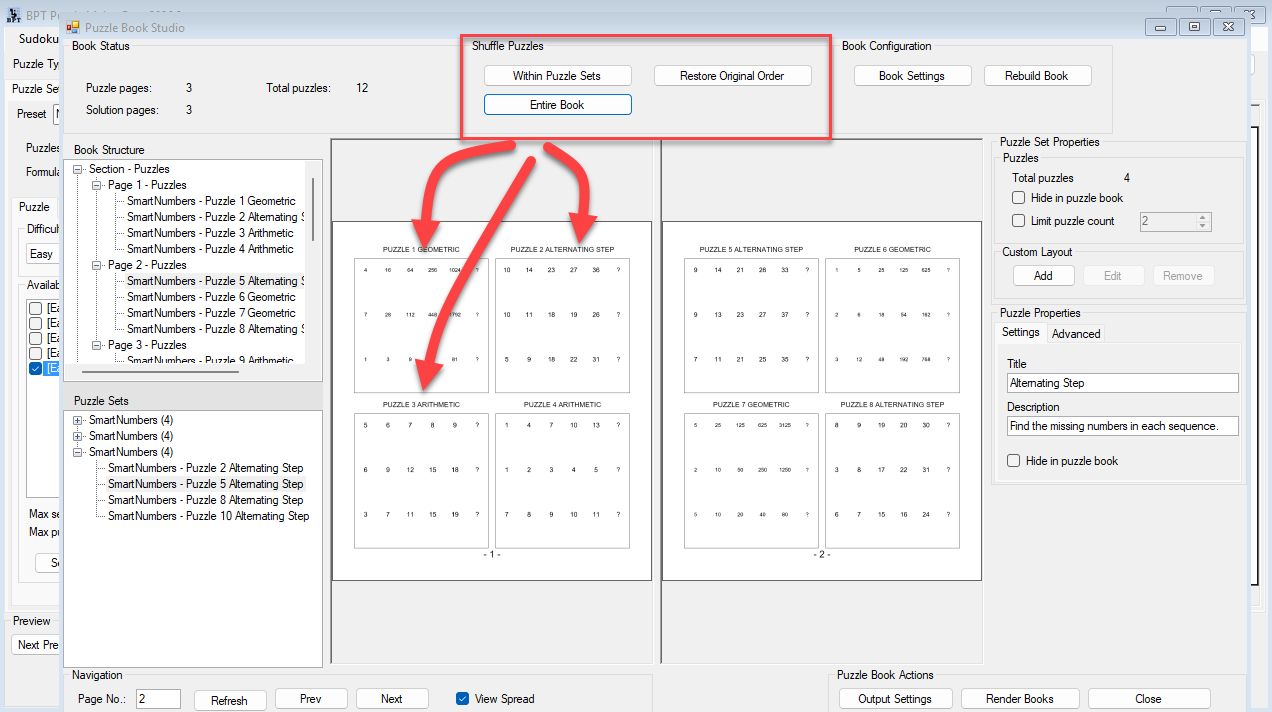The width and height of the screenshot is (1272, 712).
Task: Click the Refresh navigation button
Action: coord(229,700)
